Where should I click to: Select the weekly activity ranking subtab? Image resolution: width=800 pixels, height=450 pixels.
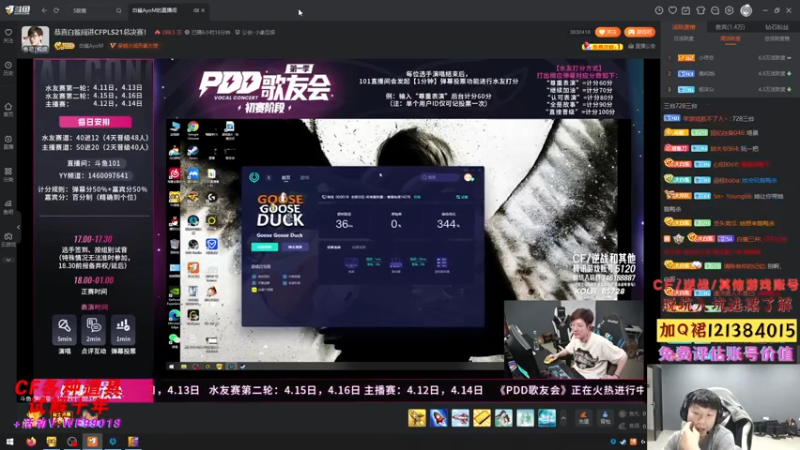point(730,39)
